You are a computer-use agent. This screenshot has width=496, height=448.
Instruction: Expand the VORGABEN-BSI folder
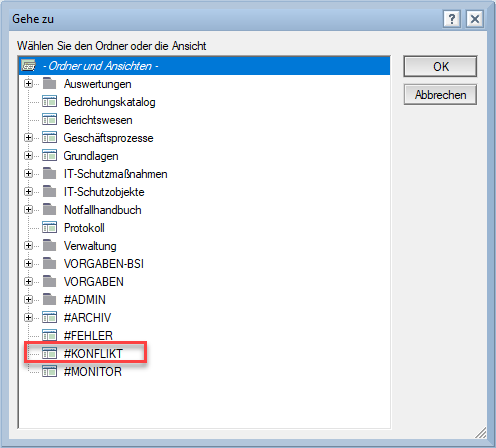28,264
